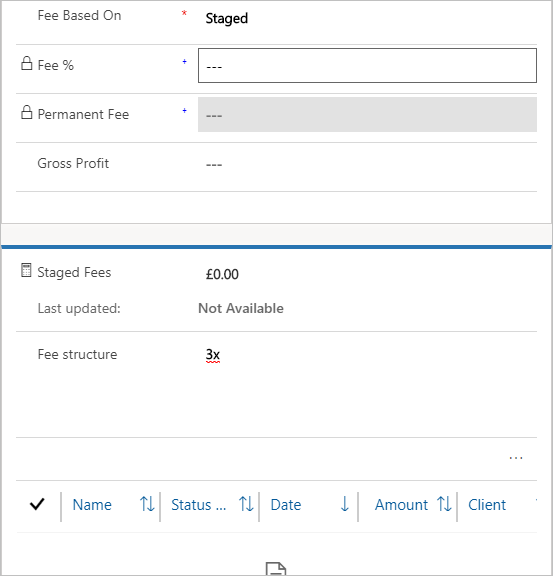This screenshot has width=553, height=576.
Task: Click the greyed Permanent Fee field
Action: (367, 115)
